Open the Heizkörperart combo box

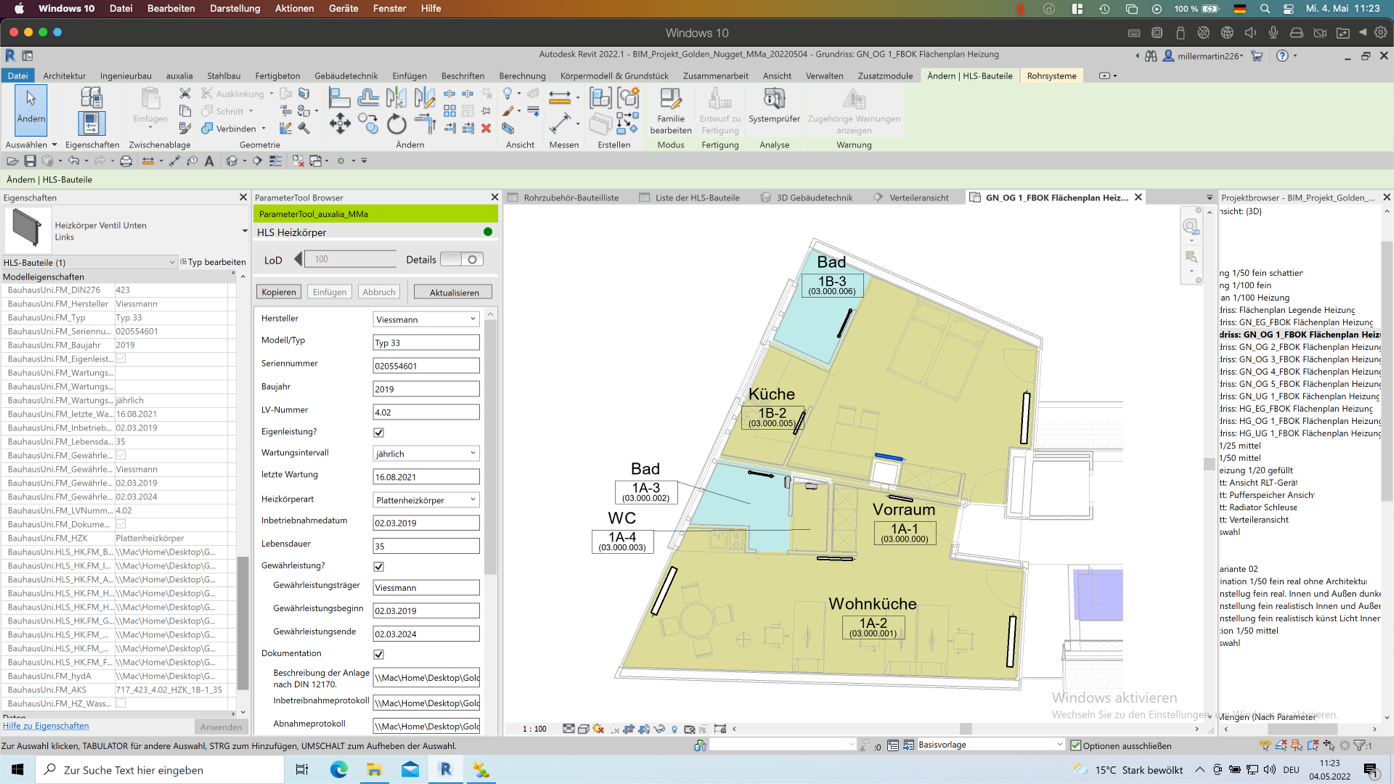[426, 500]
